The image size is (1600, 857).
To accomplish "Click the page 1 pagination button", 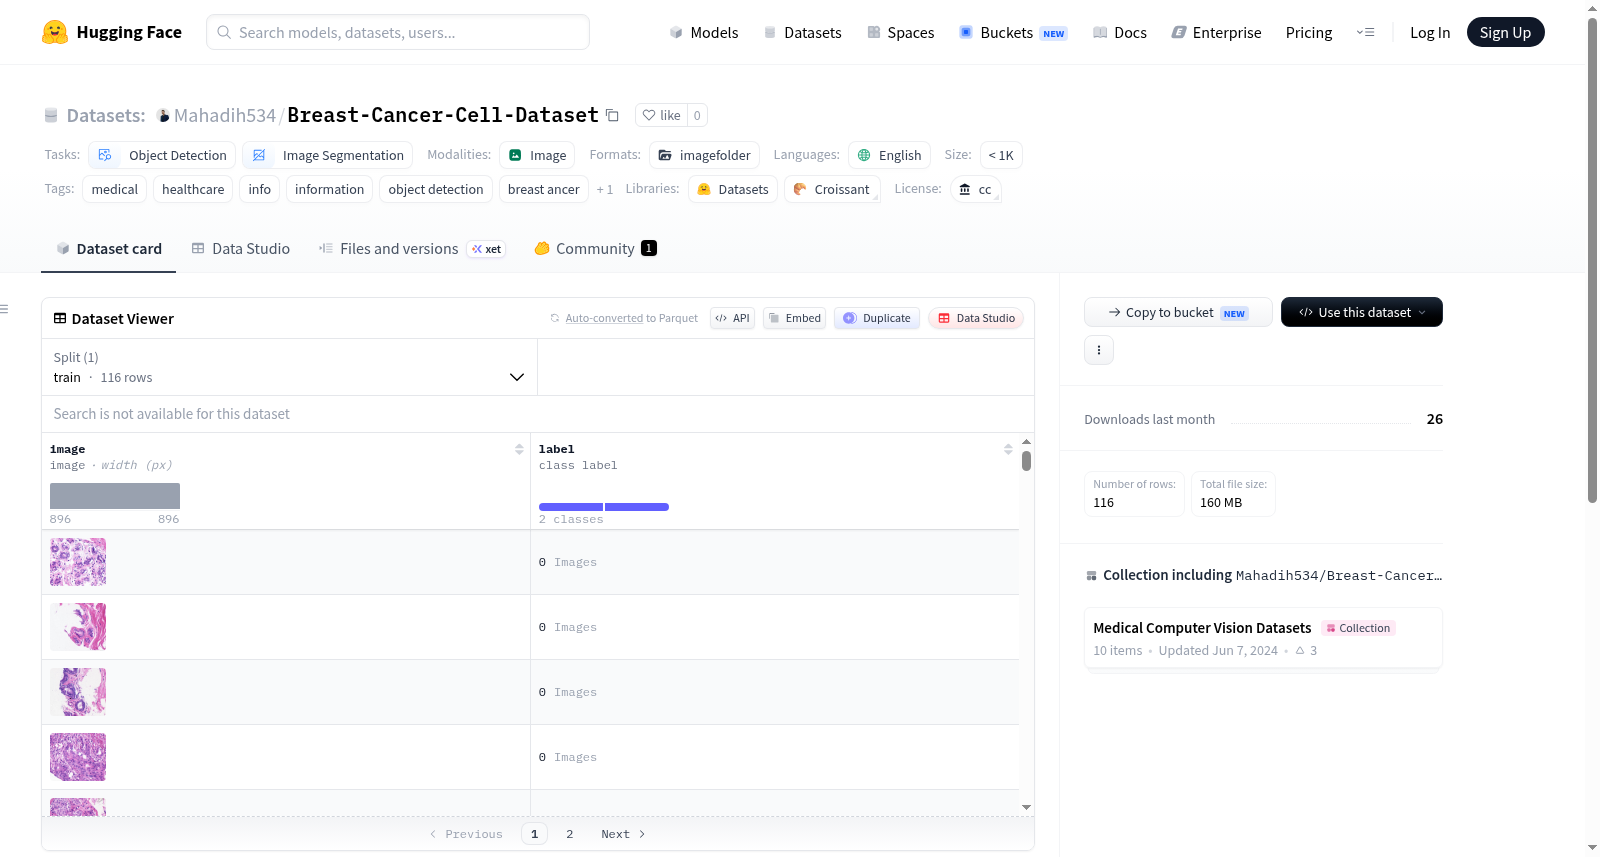I will pos(534,834).
